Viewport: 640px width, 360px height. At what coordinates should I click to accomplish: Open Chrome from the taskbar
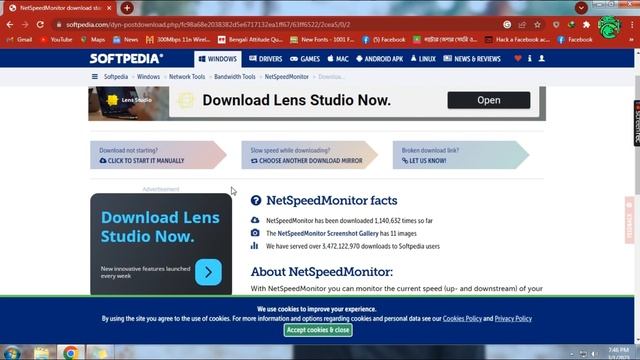coord(71,353)
